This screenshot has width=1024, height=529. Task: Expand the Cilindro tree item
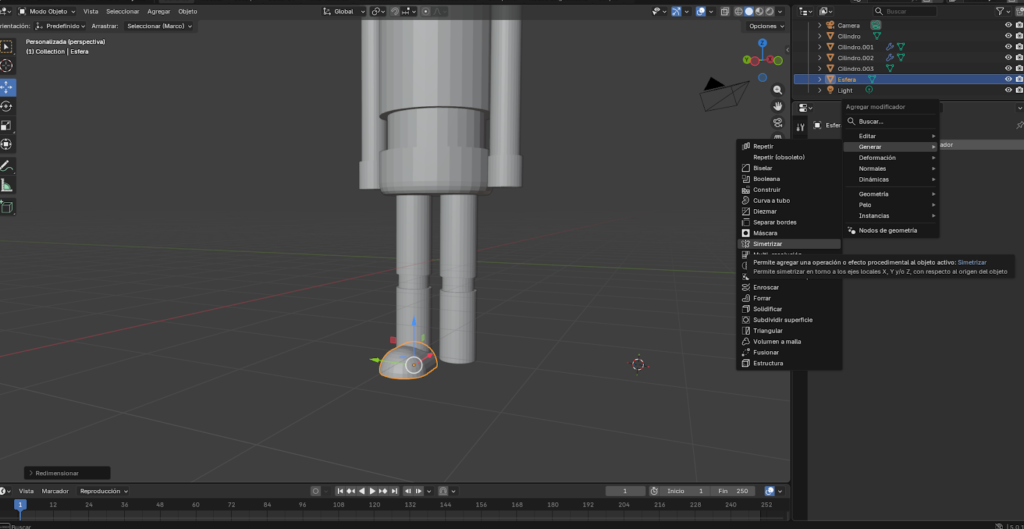820,37
